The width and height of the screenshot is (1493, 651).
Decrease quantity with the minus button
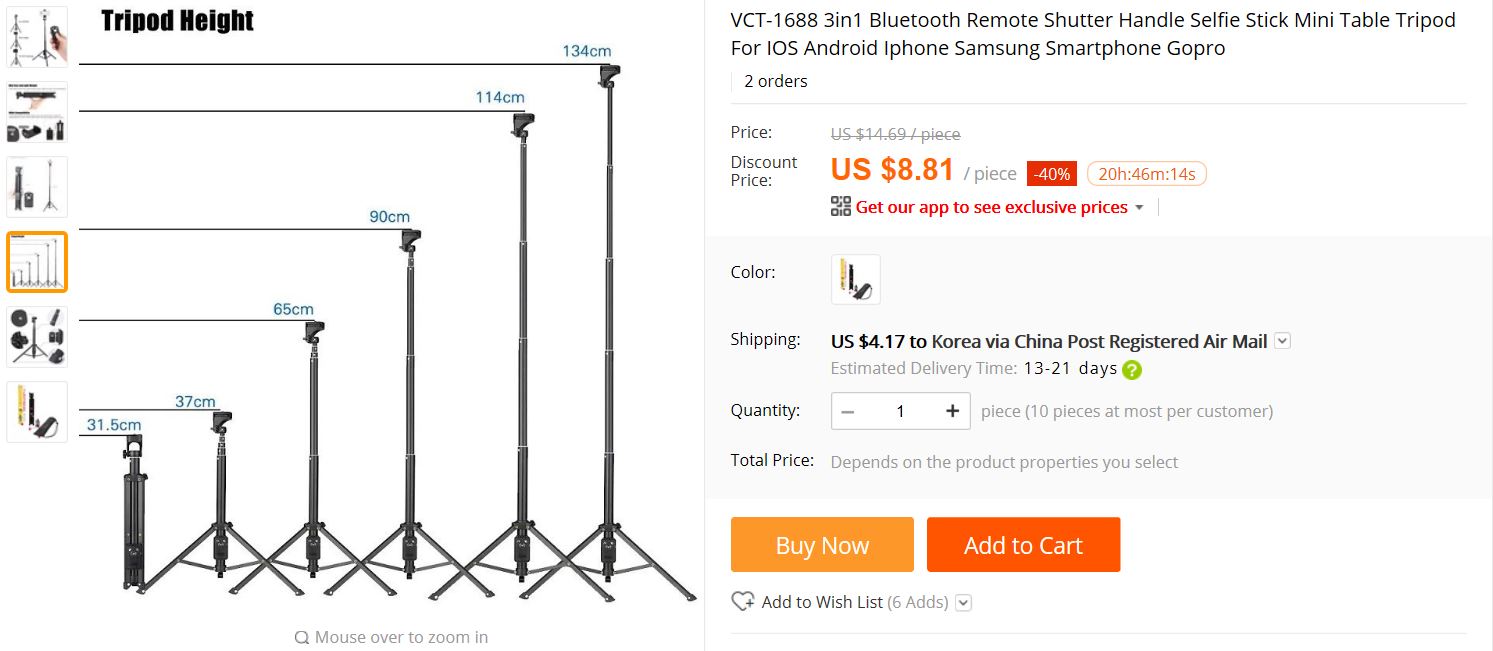(849, 411)
